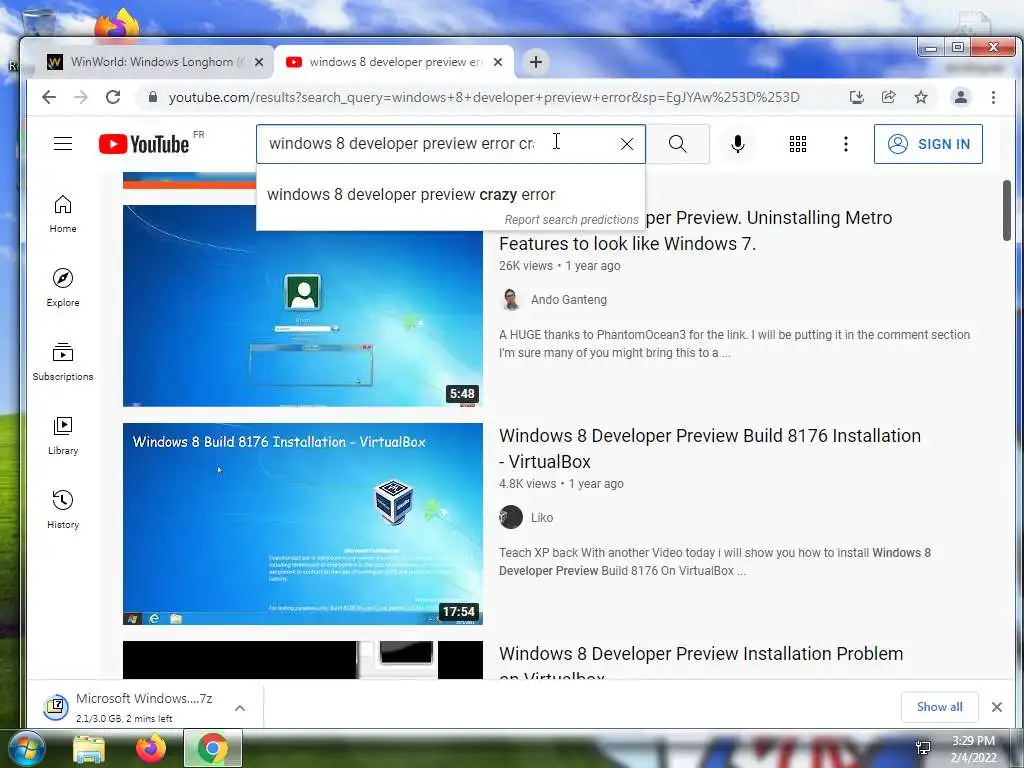The width and height of the screenshot is (1024, 768).
Task: Visit Liko channel name
Action: click(542, 518)
